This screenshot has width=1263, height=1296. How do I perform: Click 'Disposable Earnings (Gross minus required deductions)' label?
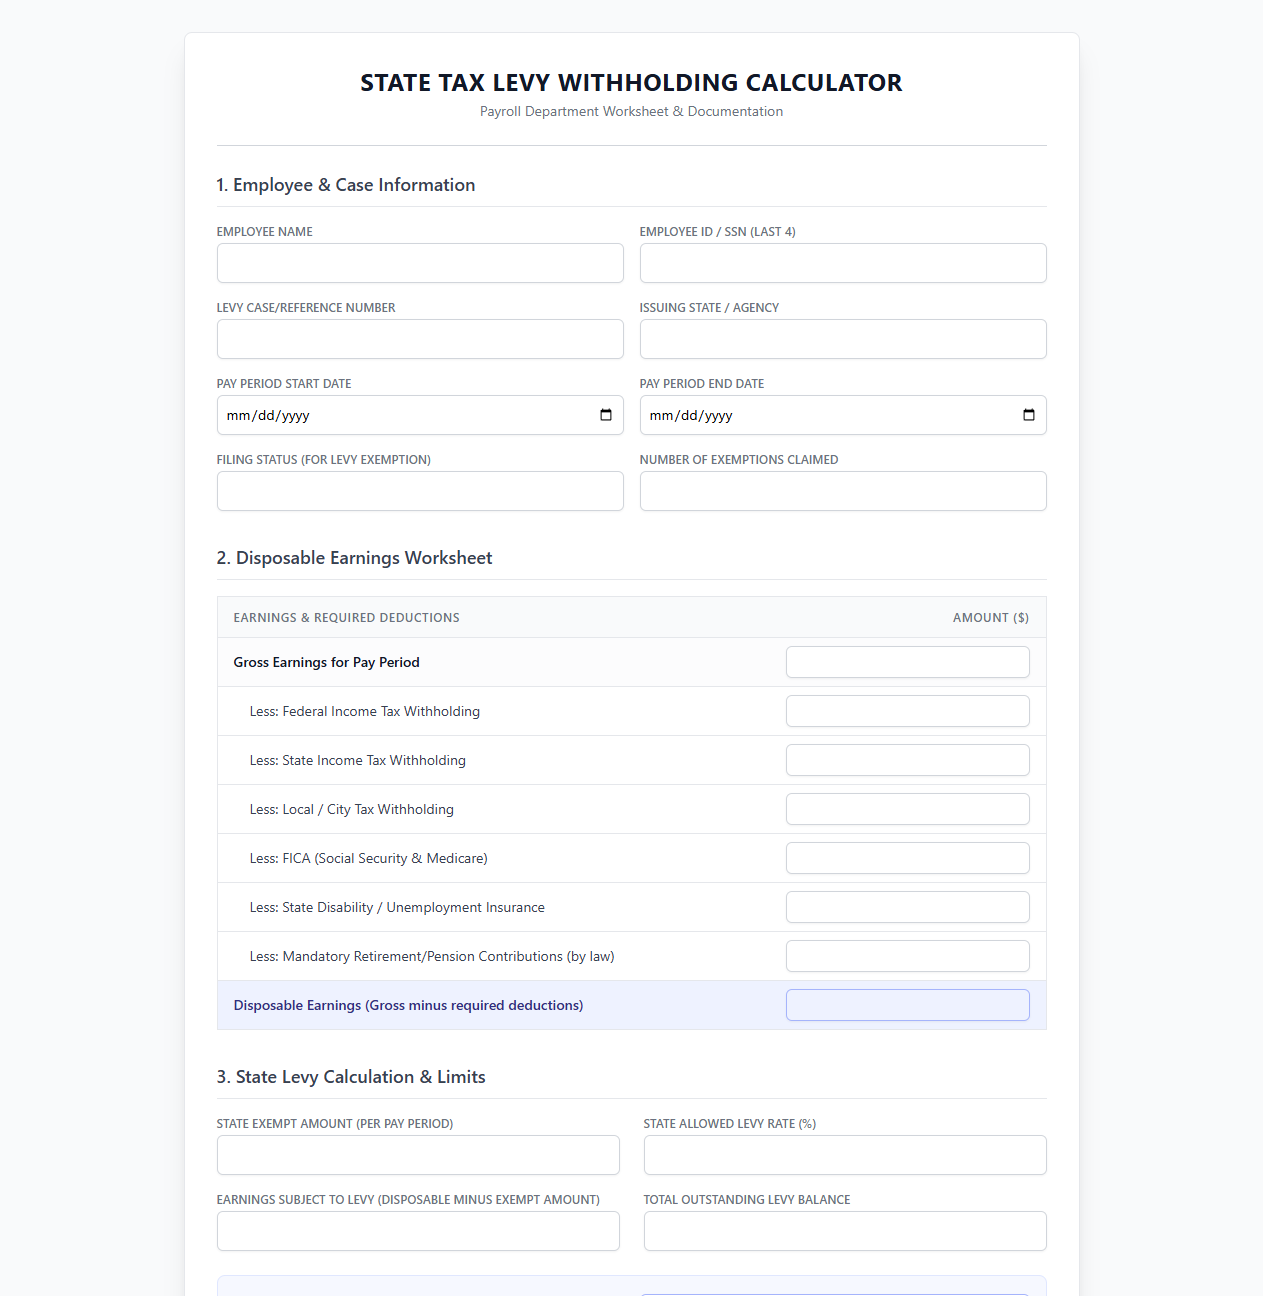[x=408, y=1005]
